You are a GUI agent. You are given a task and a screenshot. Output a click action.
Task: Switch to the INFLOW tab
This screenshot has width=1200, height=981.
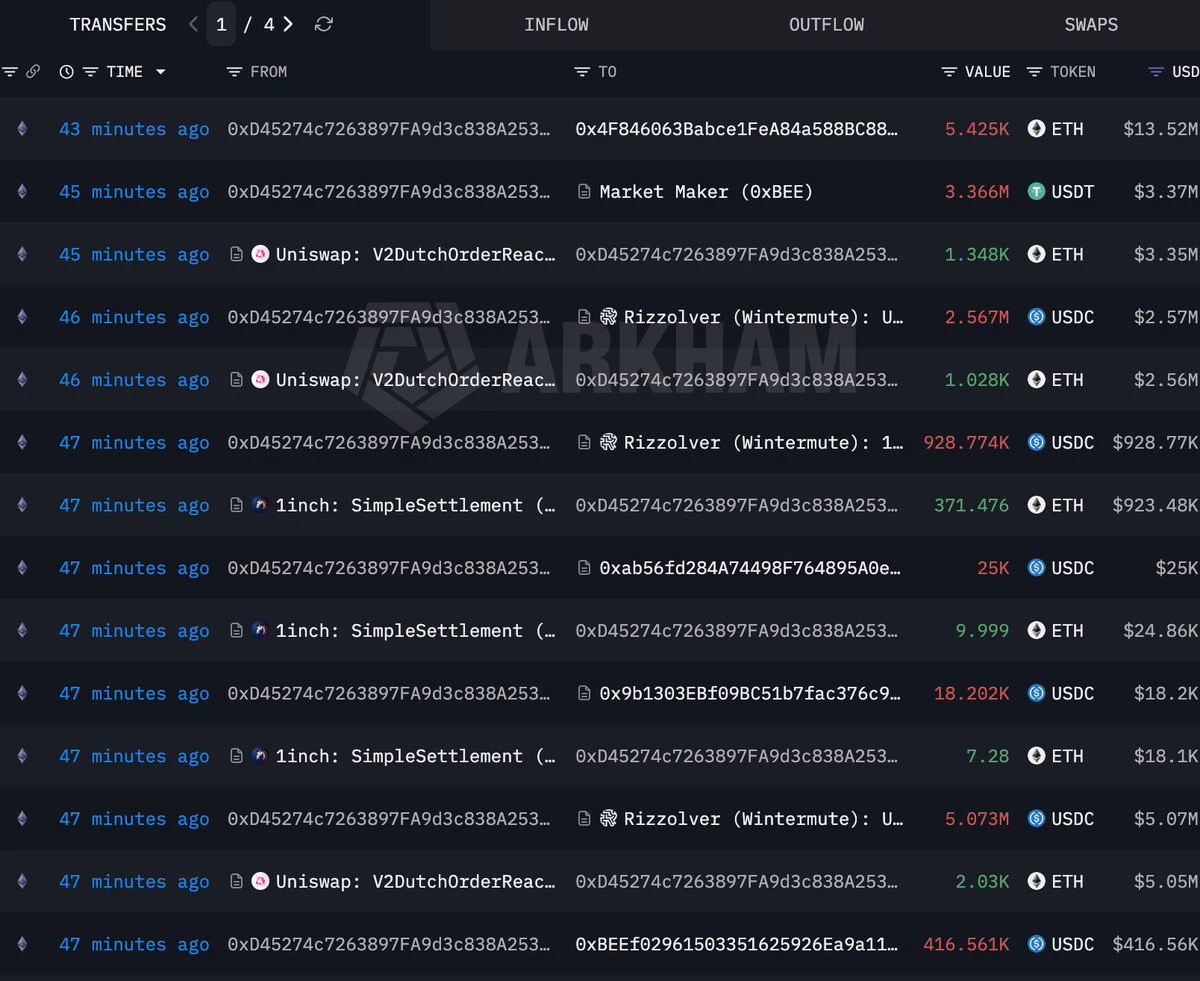point(556,24)
